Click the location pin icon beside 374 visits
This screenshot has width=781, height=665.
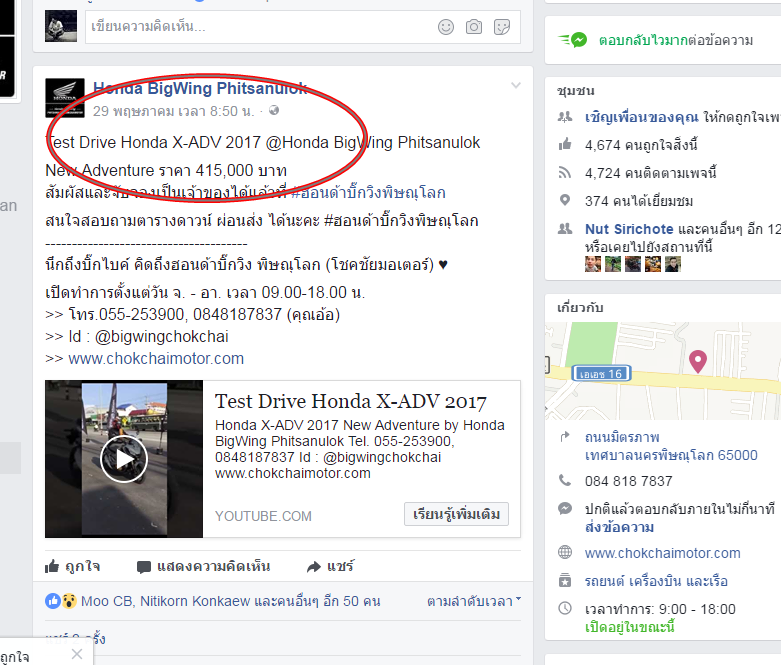565,200
